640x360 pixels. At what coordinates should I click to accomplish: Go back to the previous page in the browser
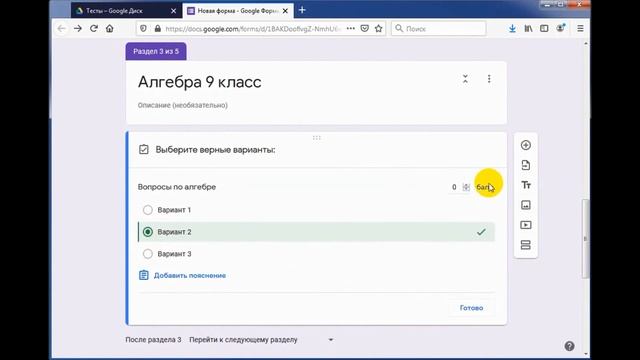pyautogui.click(x=62, y=29)
